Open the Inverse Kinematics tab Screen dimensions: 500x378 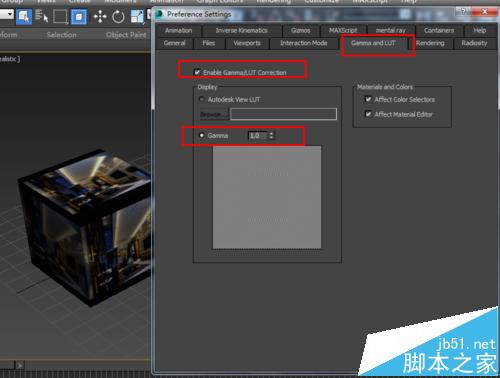coord(241,30)
